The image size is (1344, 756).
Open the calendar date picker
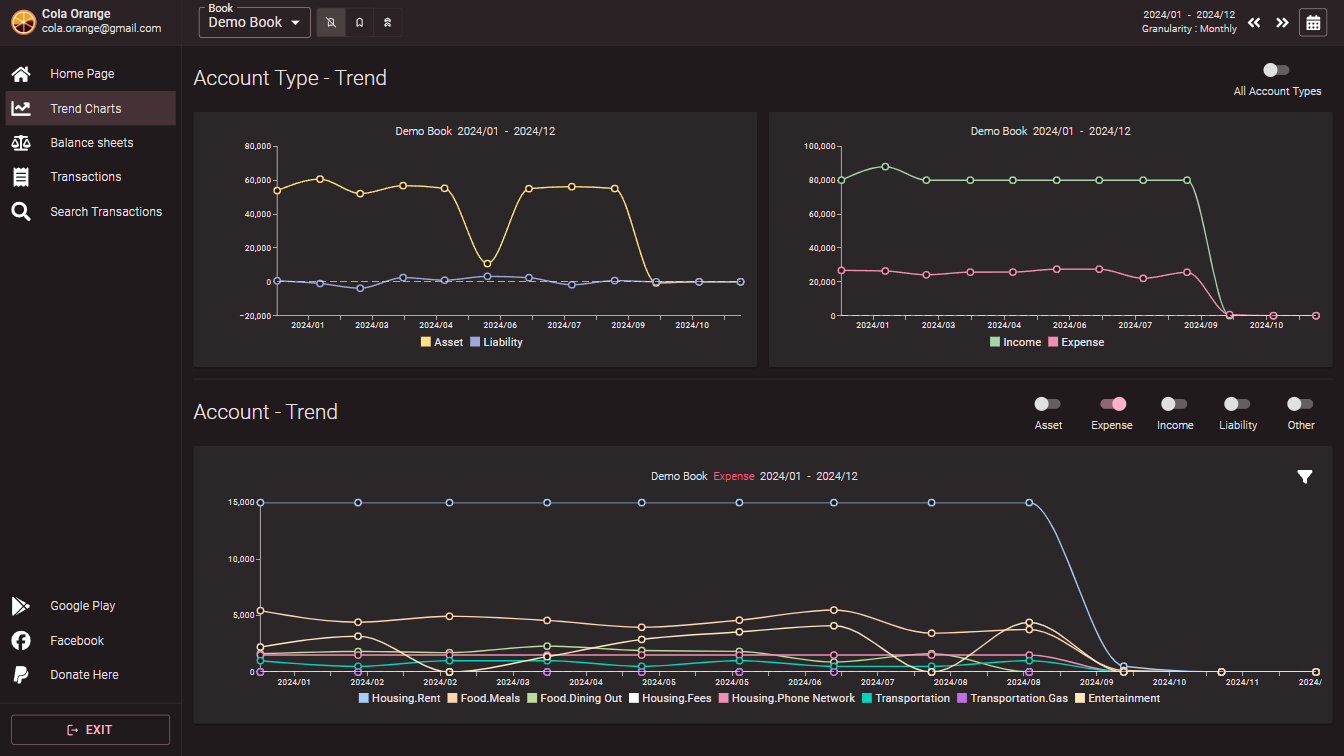point(1313,22)
